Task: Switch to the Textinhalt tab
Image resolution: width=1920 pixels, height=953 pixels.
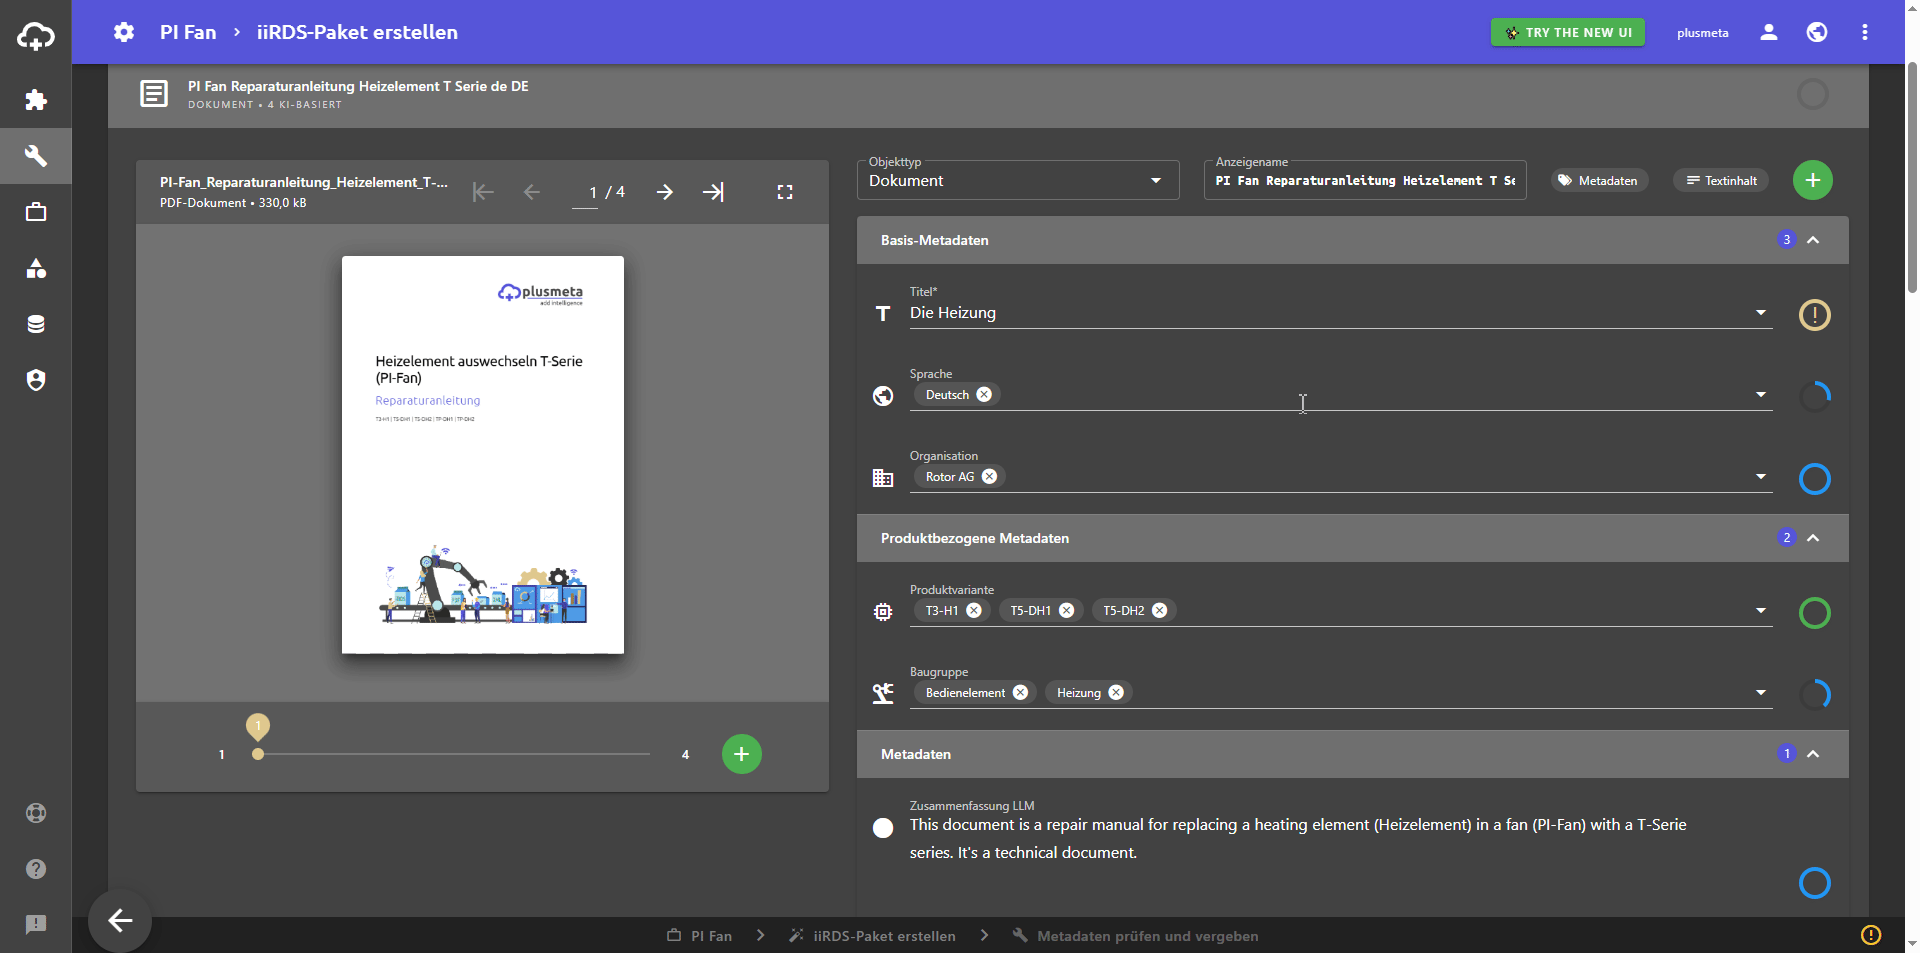Action: 1721,181
